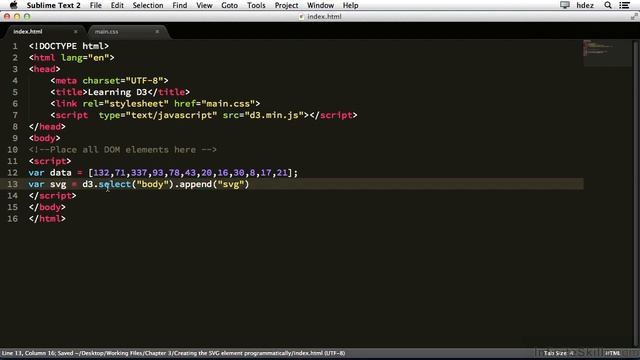This screenshot has height=360, width=640.
Task: Click the <!DOCTYPE html> line
Action: [x=69, y=46]
